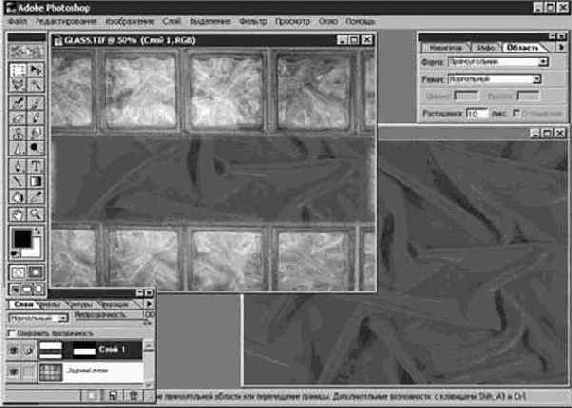Toggle the preserve transparency checkbox
The height and width of the screenshot is (408, 572).
coord(12,333)
